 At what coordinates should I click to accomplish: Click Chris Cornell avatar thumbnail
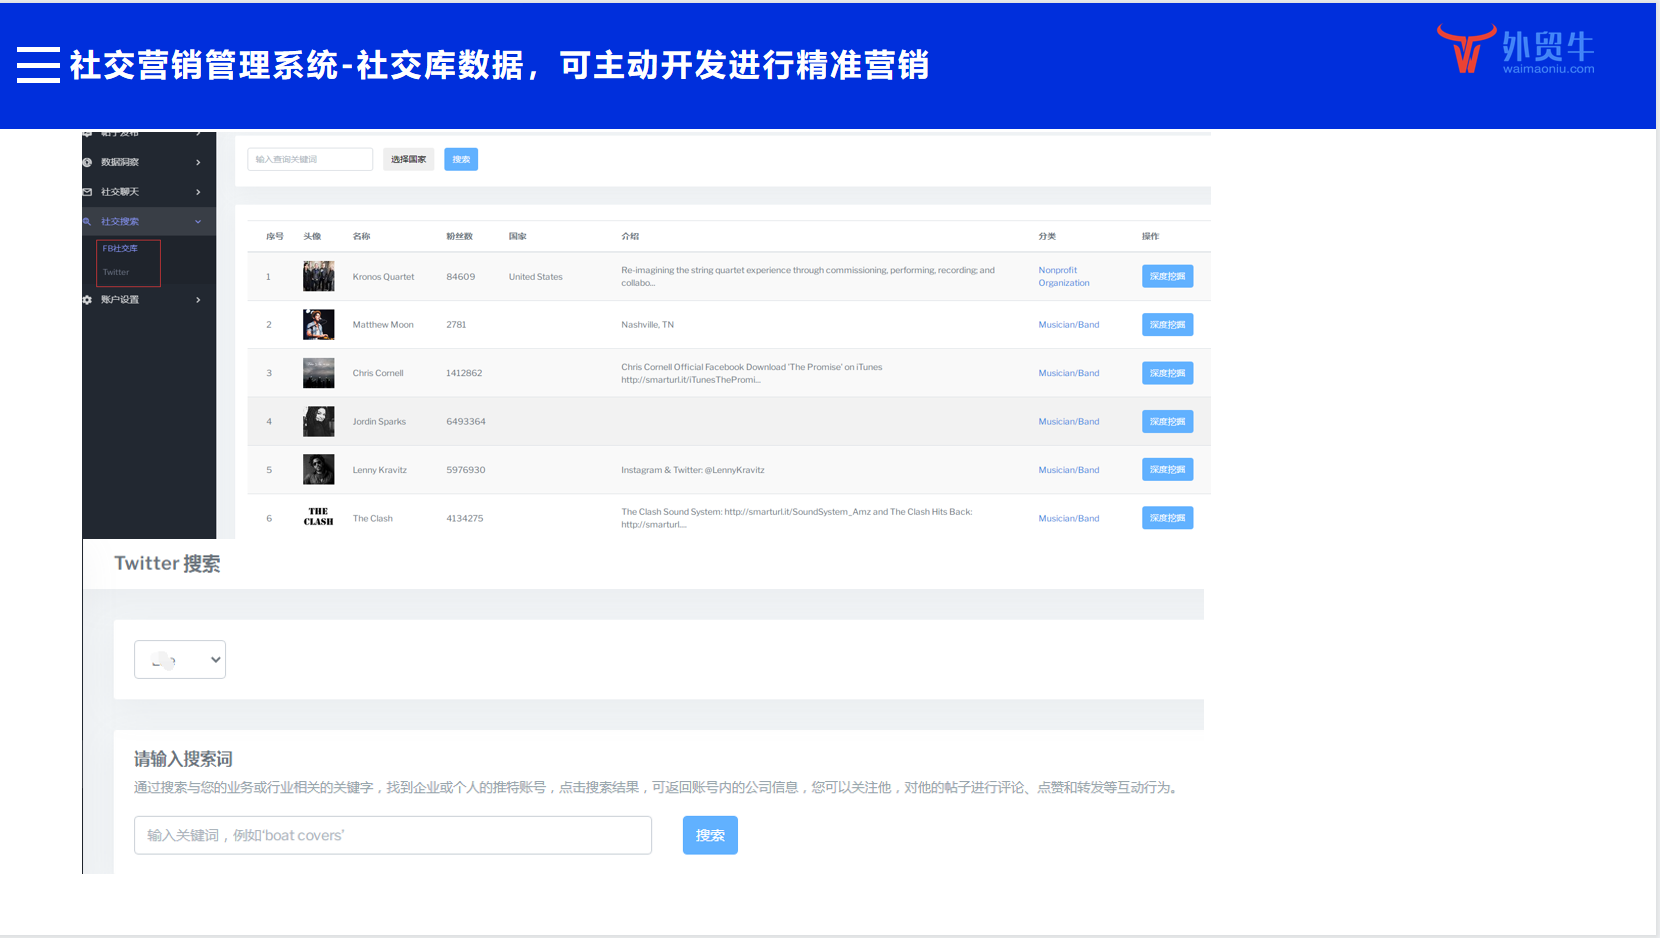click(x=319, y=373)
